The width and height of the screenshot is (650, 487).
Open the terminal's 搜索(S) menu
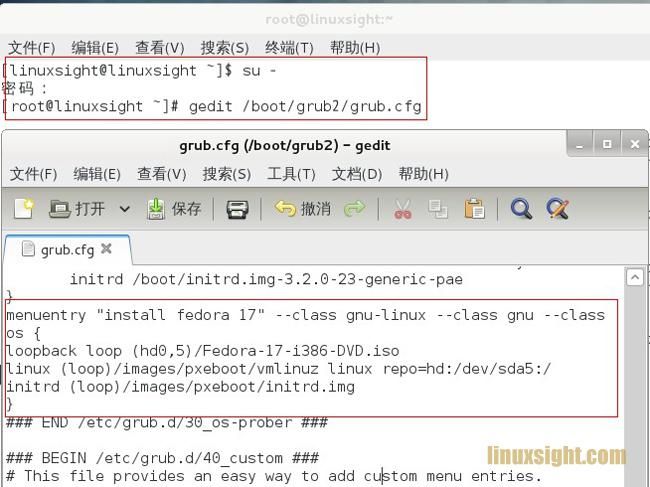pos(225,48)
